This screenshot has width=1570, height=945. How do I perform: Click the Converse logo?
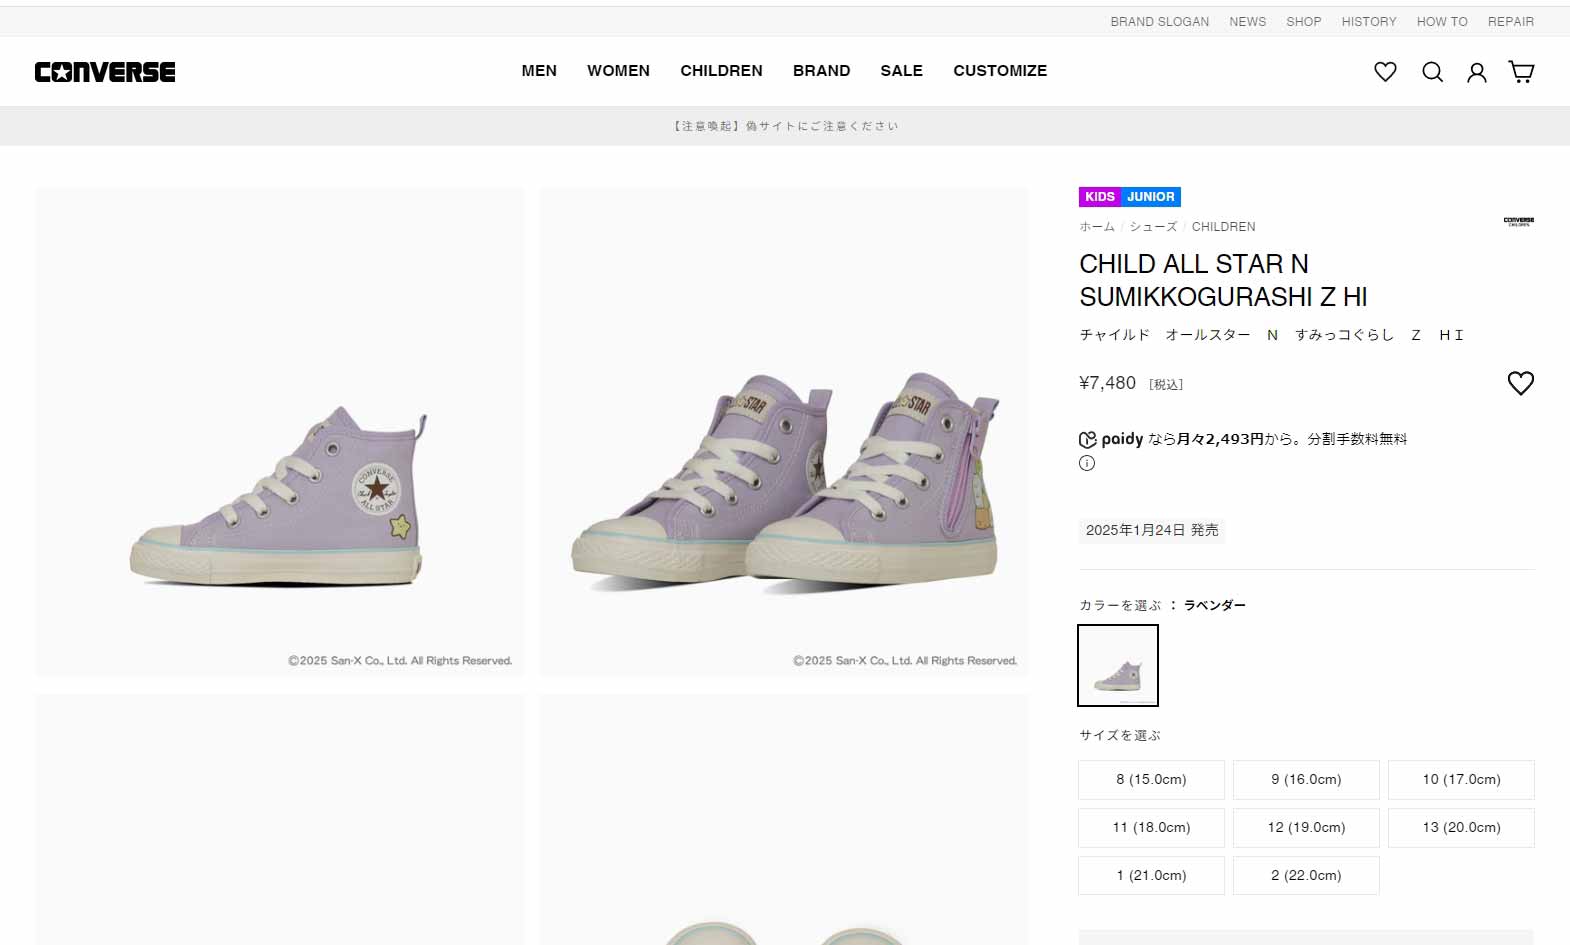coord(105,72)
